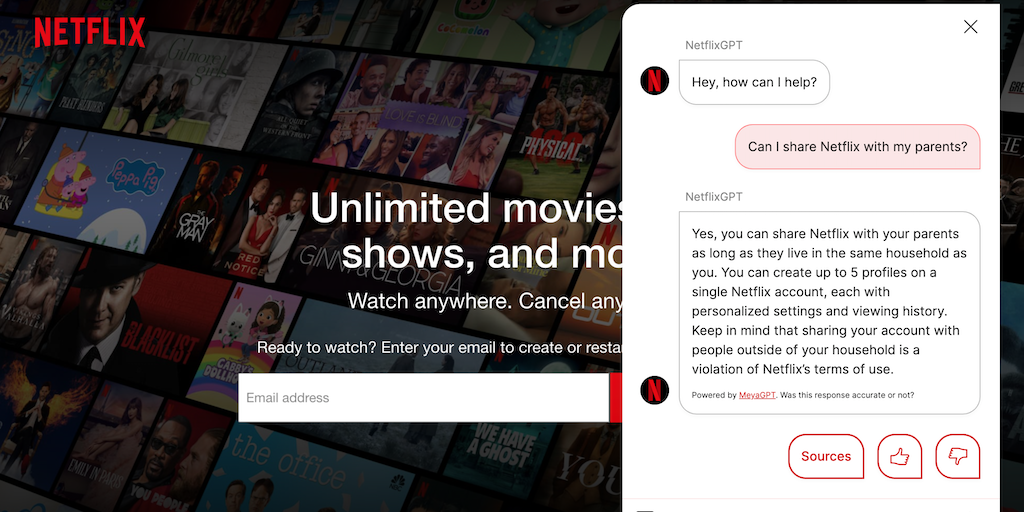Click the 'Watch anywhere. Cancel' subheading
This screenshot has height=512, width=1024.
[485, 301]
